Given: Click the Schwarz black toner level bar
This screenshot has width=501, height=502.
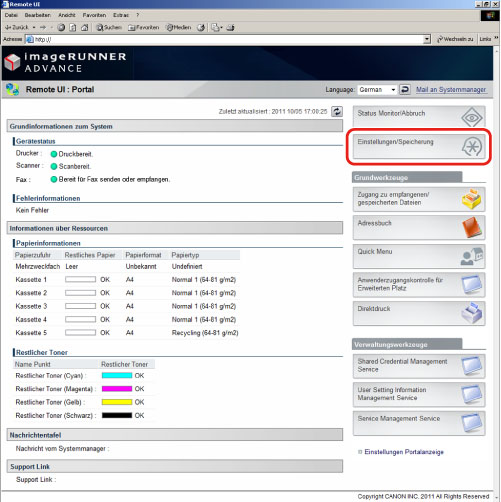Looking at the screenshot, I should point(117,415).
